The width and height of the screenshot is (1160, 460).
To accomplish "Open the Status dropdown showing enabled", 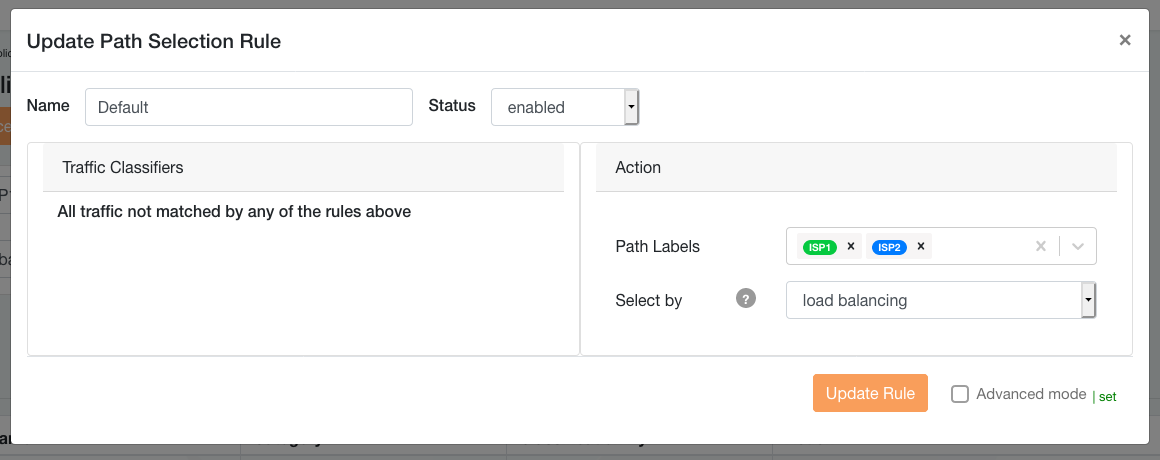I will tap(564, 107).
